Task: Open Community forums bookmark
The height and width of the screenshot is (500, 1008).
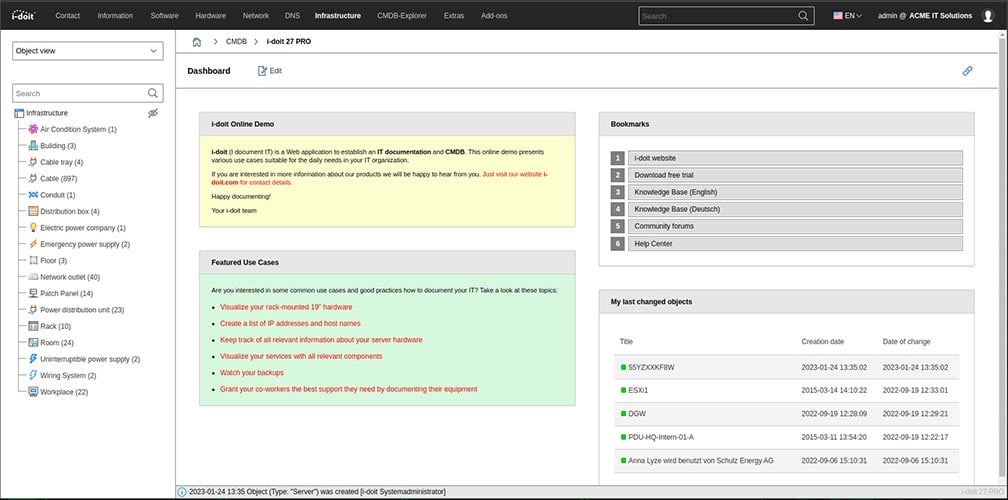Action: (795, 226)
